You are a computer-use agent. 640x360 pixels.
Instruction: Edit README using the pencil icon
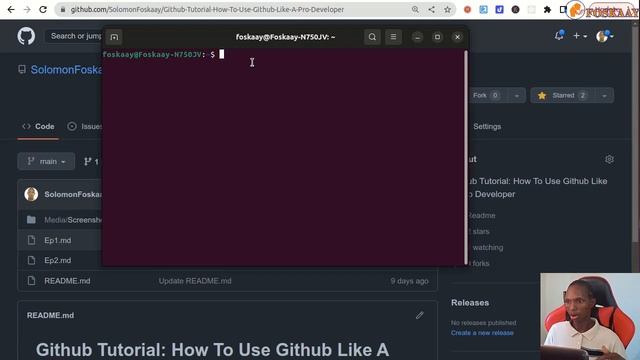point(420,315)
